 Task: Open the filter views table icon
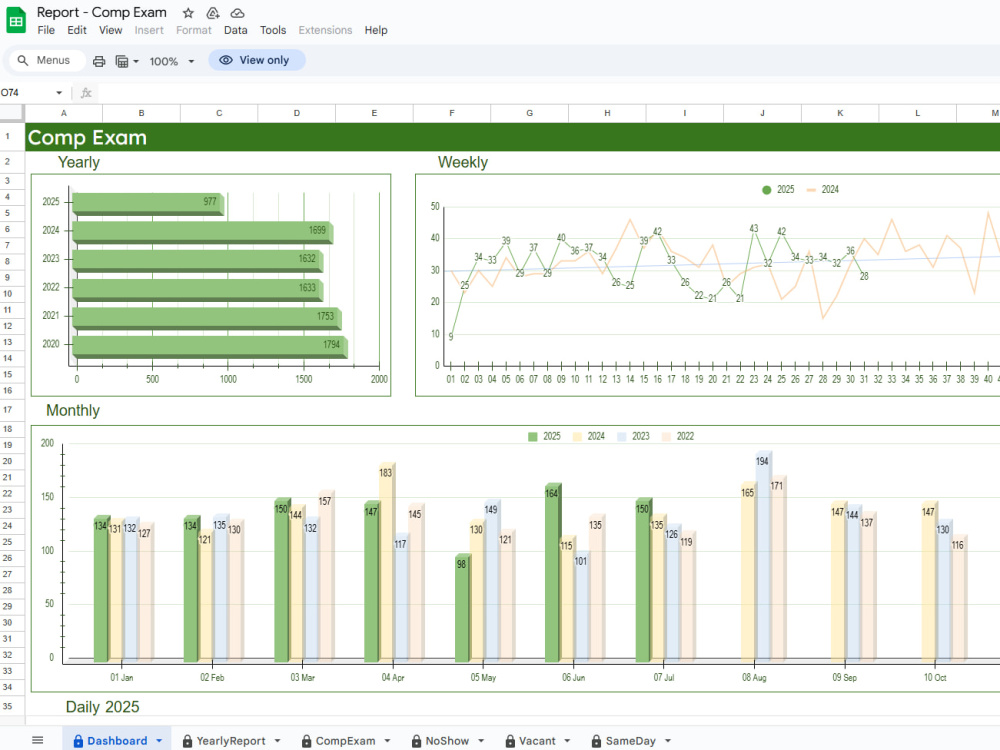click(121, 61)
